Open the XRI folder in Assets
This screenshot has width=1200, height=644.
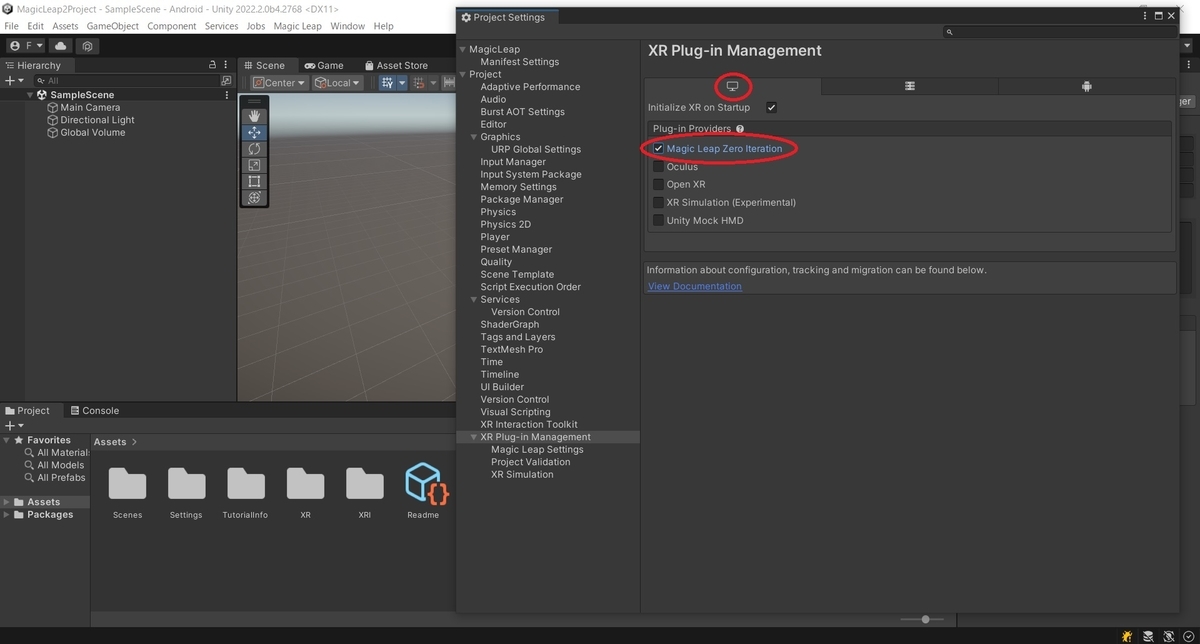click(364, 492)
